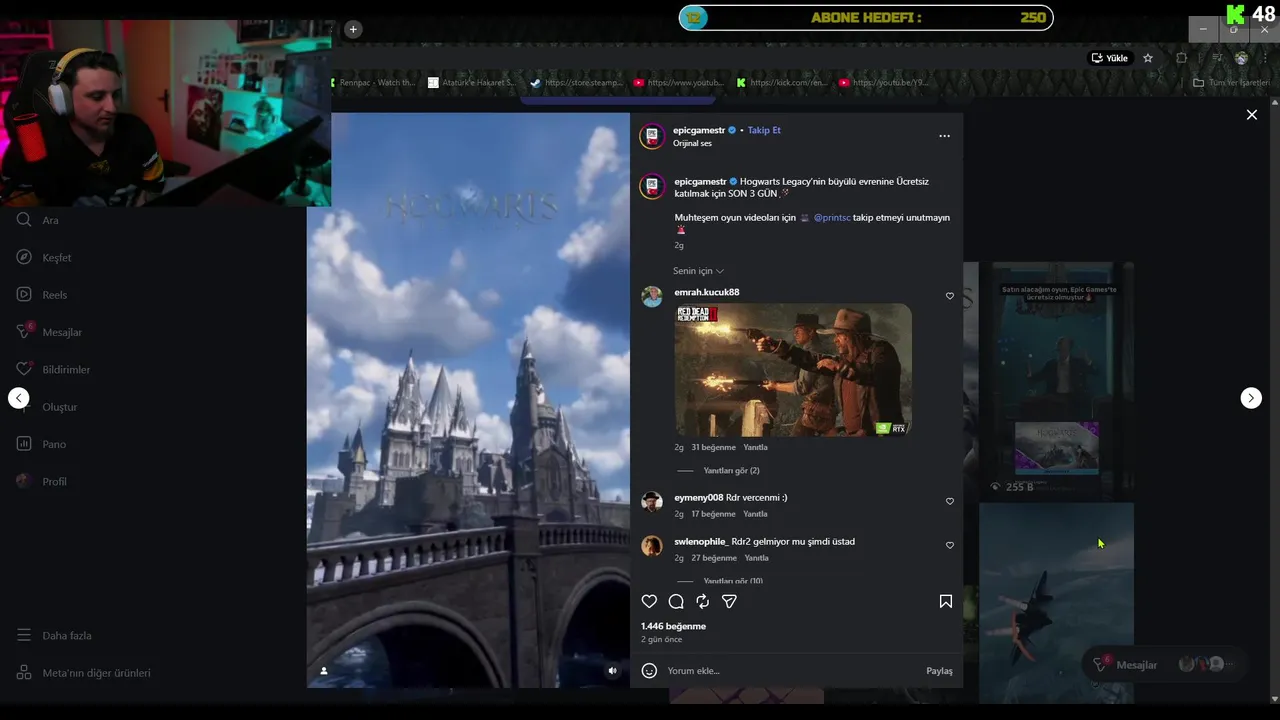Reply to emrah.kucuk88's comment via Yanıtla
The width and height of the screenshot is (1280, 720).
pos(756,447)
